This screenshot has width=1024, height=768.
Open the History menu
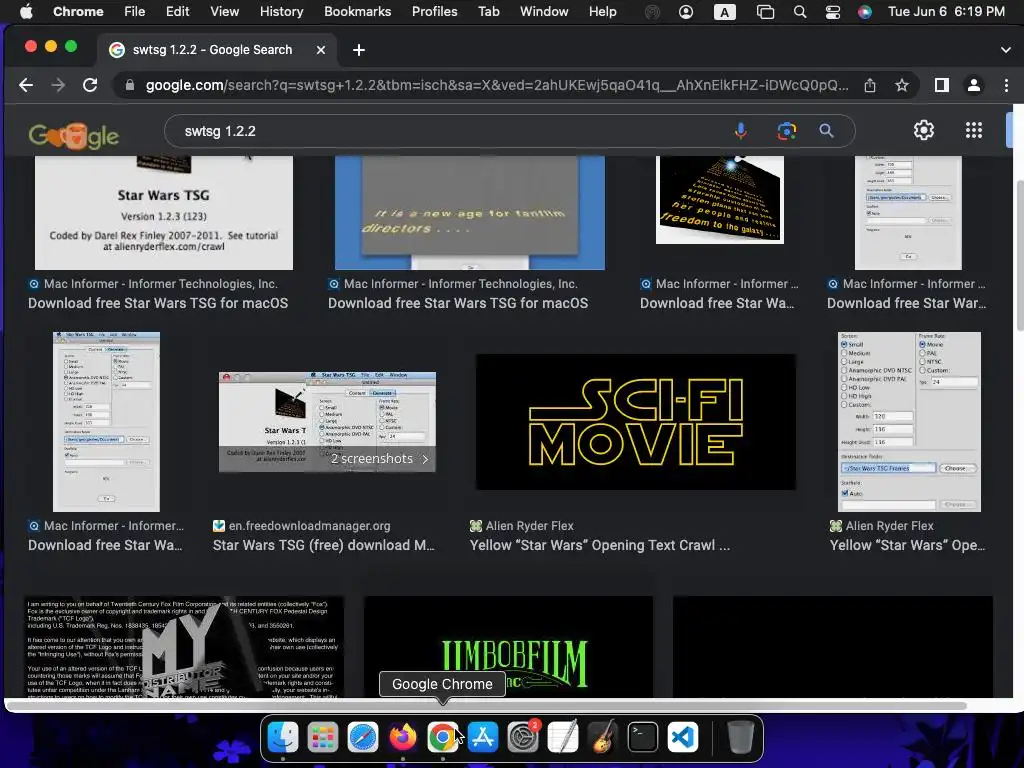(x=281, y=11)
